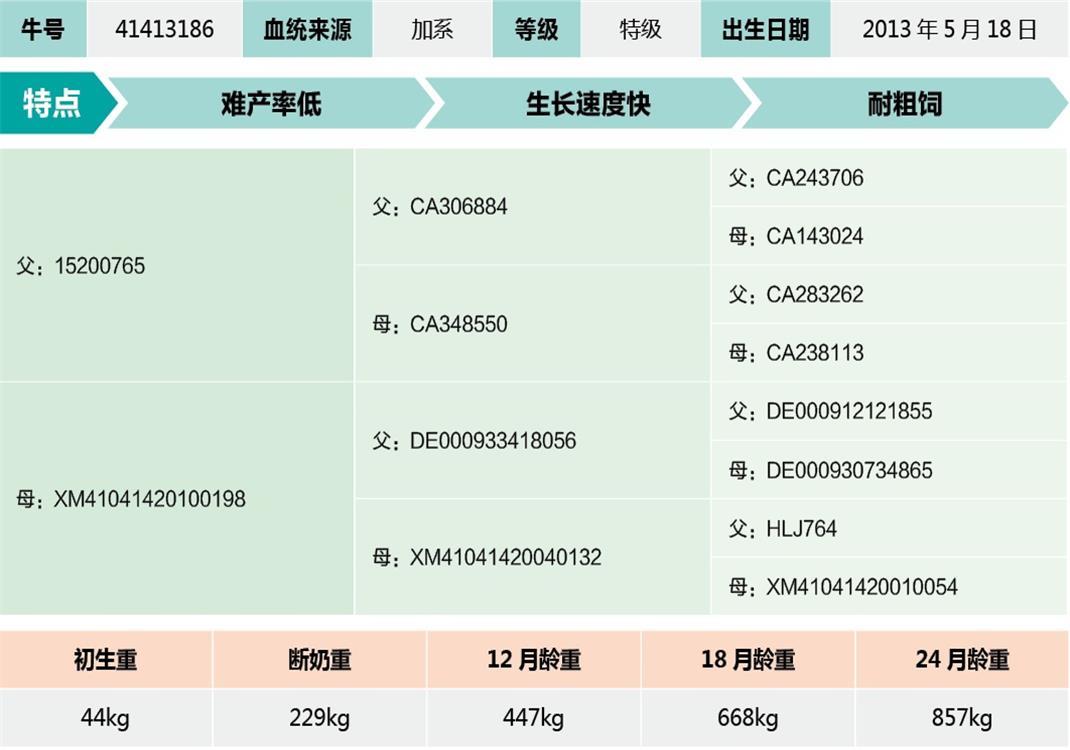Select the 857kg weight value
The image size is (1070, 750).
(x=962, y=718)
